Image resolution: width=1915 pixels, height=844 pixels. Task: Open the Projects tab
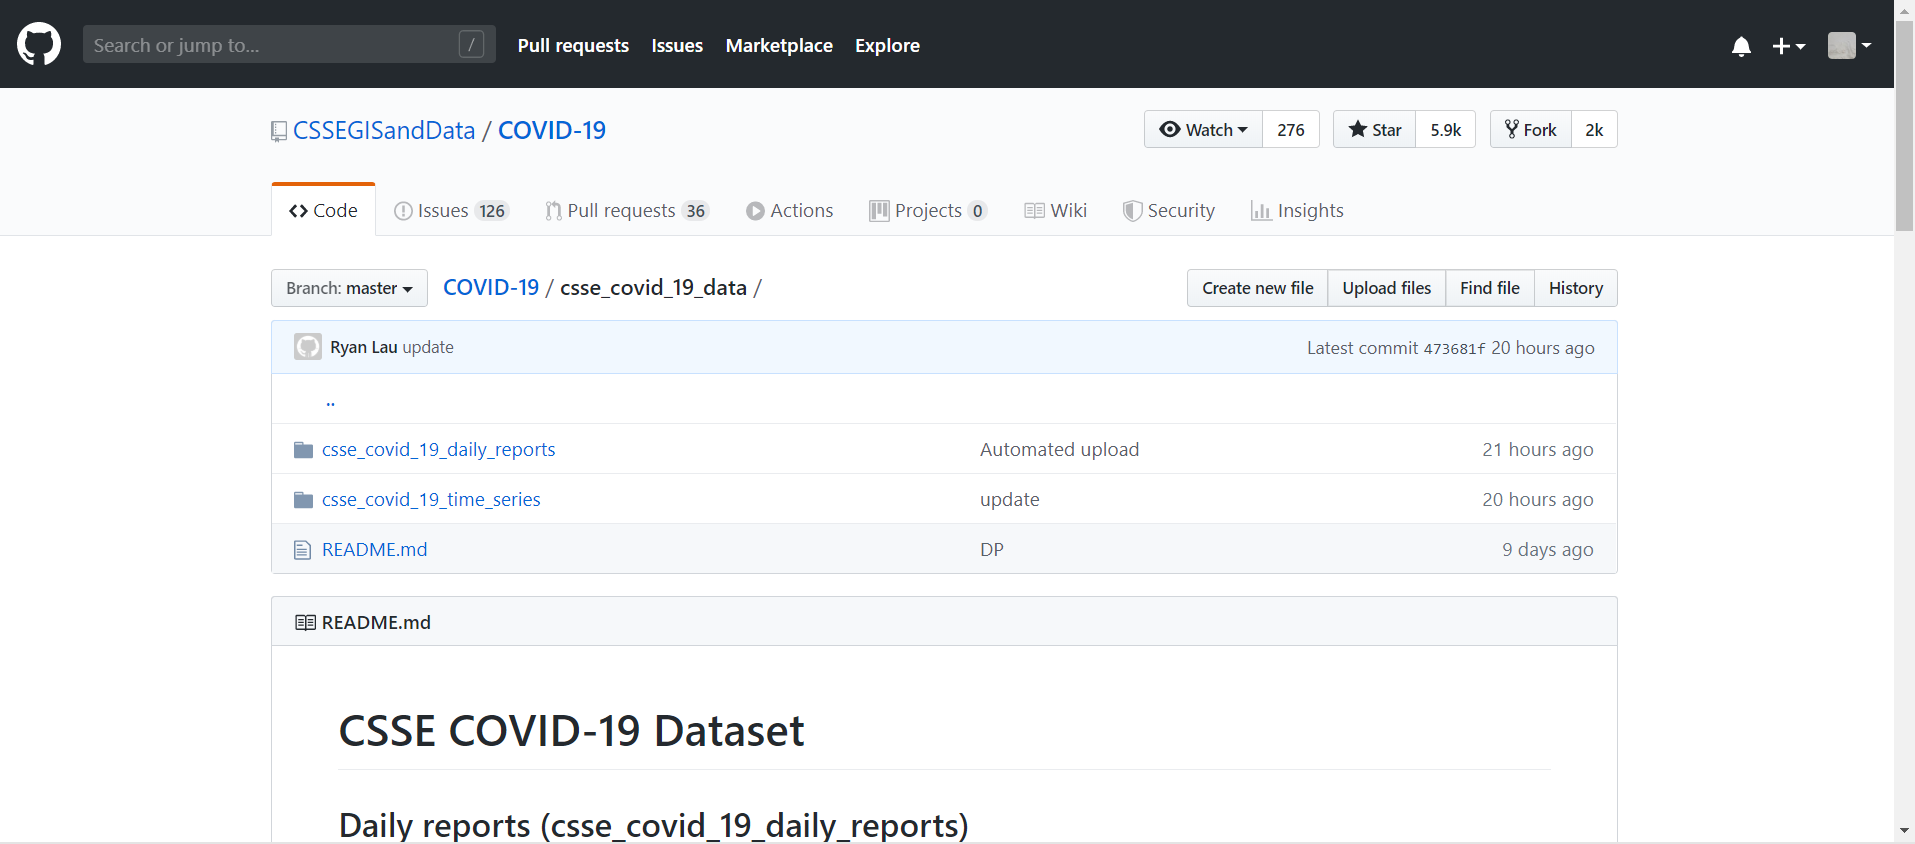click(928, 210)
